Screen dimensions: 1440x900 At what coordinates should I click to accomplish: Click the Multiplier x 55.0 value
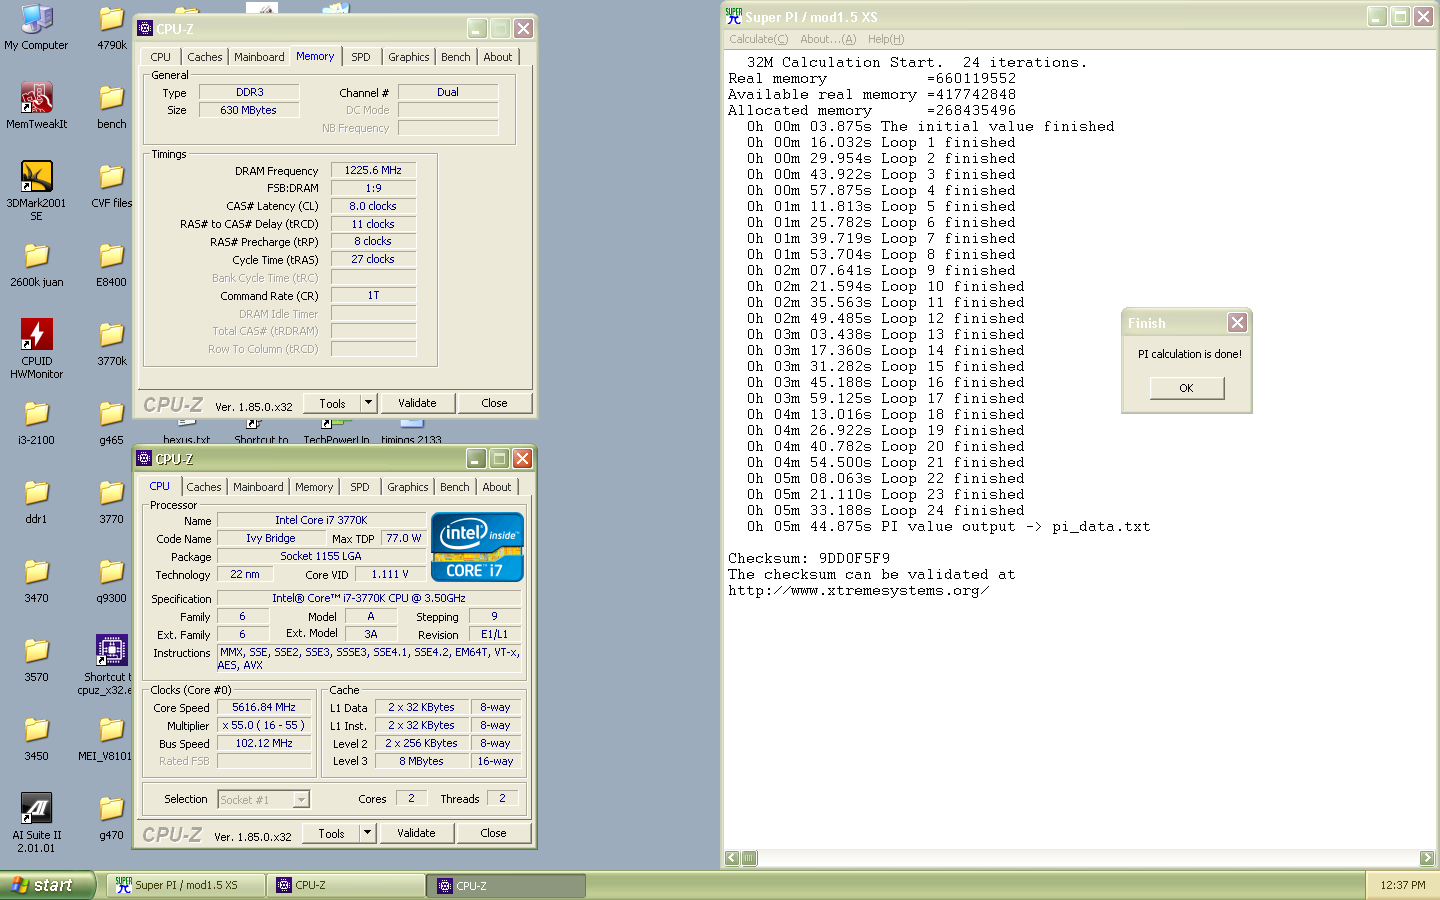click(264, 725)
